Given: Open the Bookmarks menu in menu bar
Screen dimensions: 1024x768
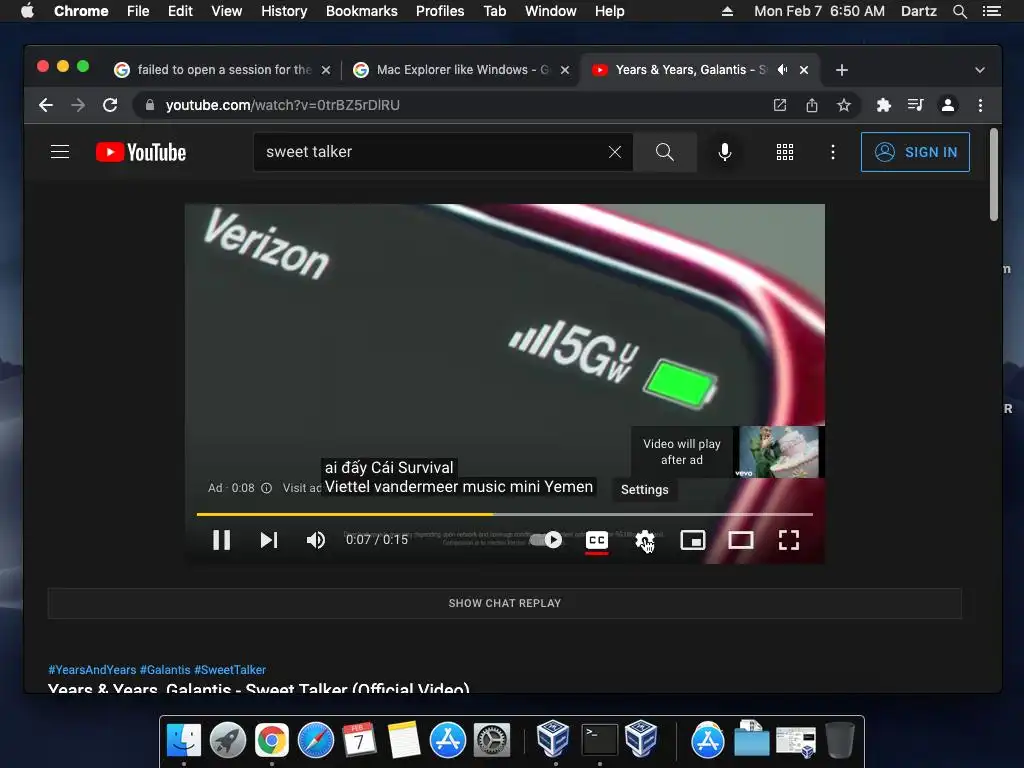Looking at the screenshot, I should tap(362, 11).
